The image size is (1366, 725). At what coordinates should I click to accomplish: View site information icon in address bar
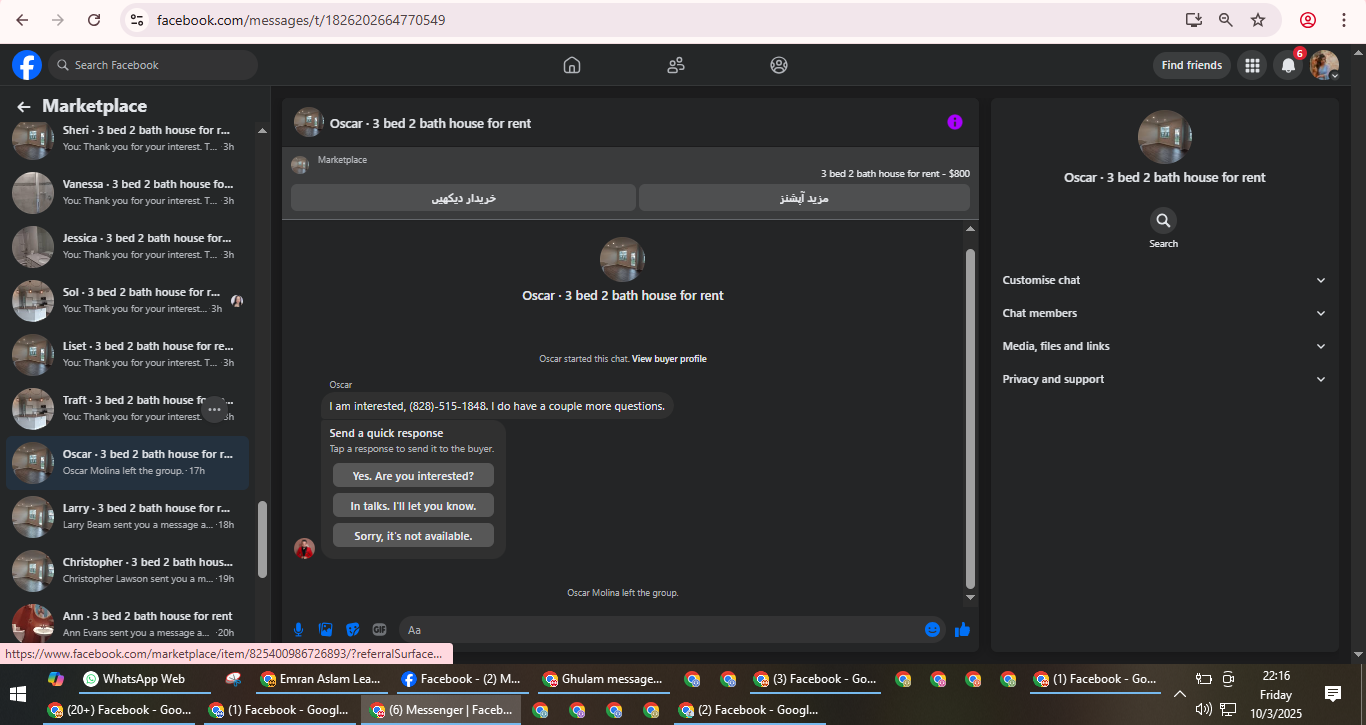[x=138, y=20]
